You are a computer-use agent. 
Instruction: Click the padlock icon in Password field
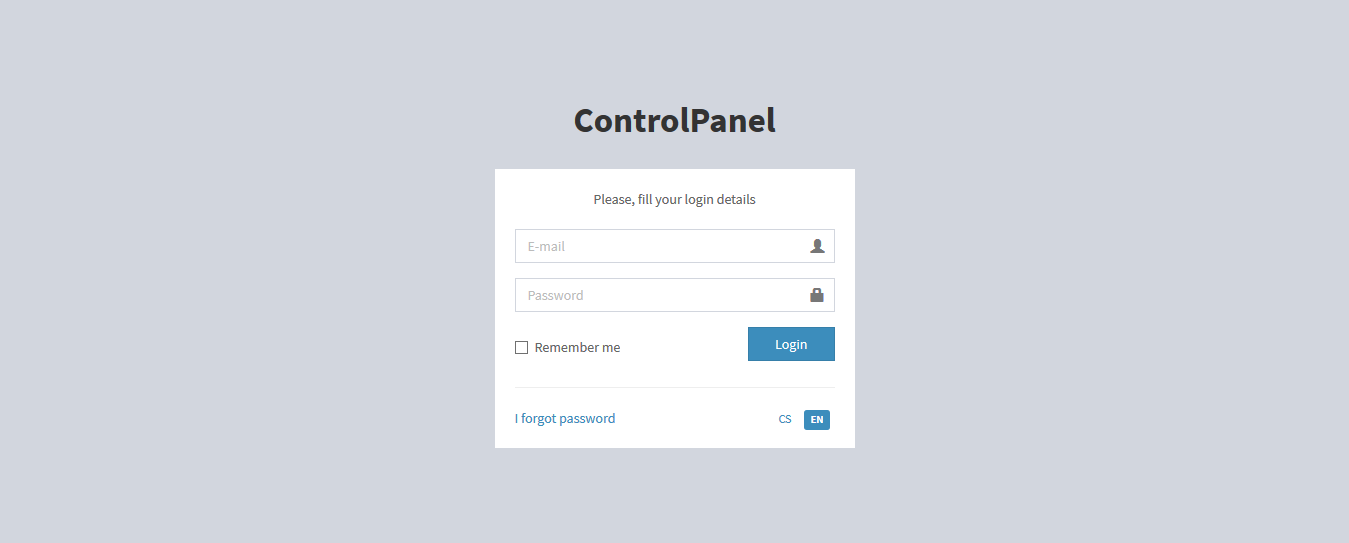click(x=817, y=295)
